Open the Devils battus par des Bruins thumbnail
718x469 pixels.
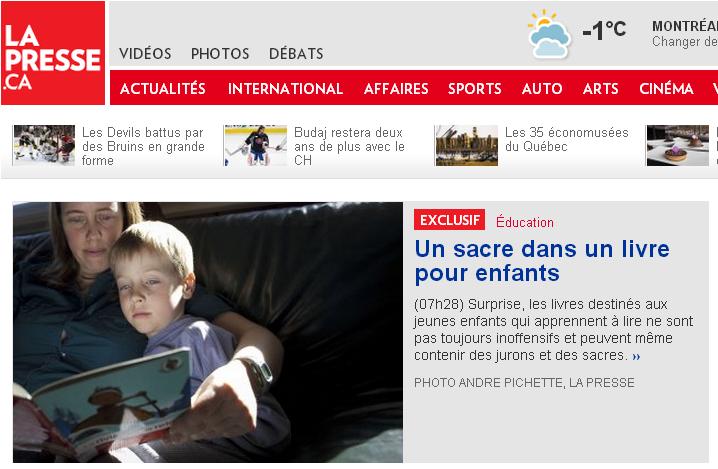44,145
